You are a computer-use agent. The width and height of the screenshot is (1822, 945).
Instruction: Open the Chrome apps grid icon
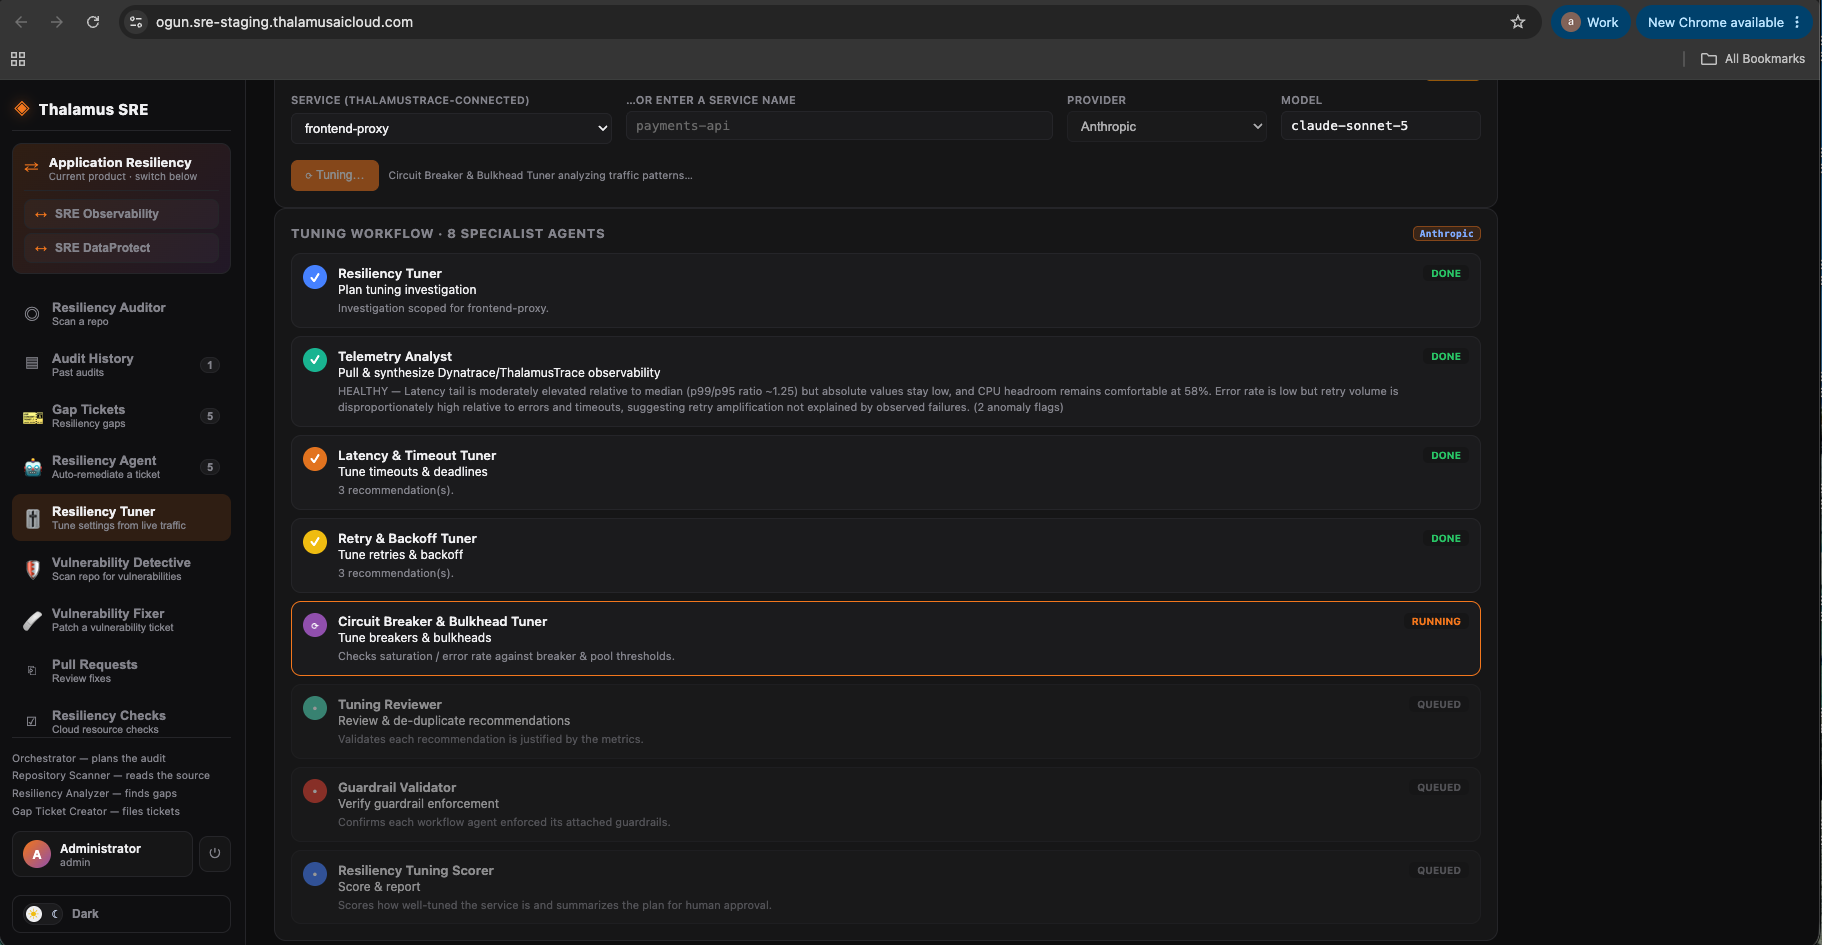[x=18, y=59]
